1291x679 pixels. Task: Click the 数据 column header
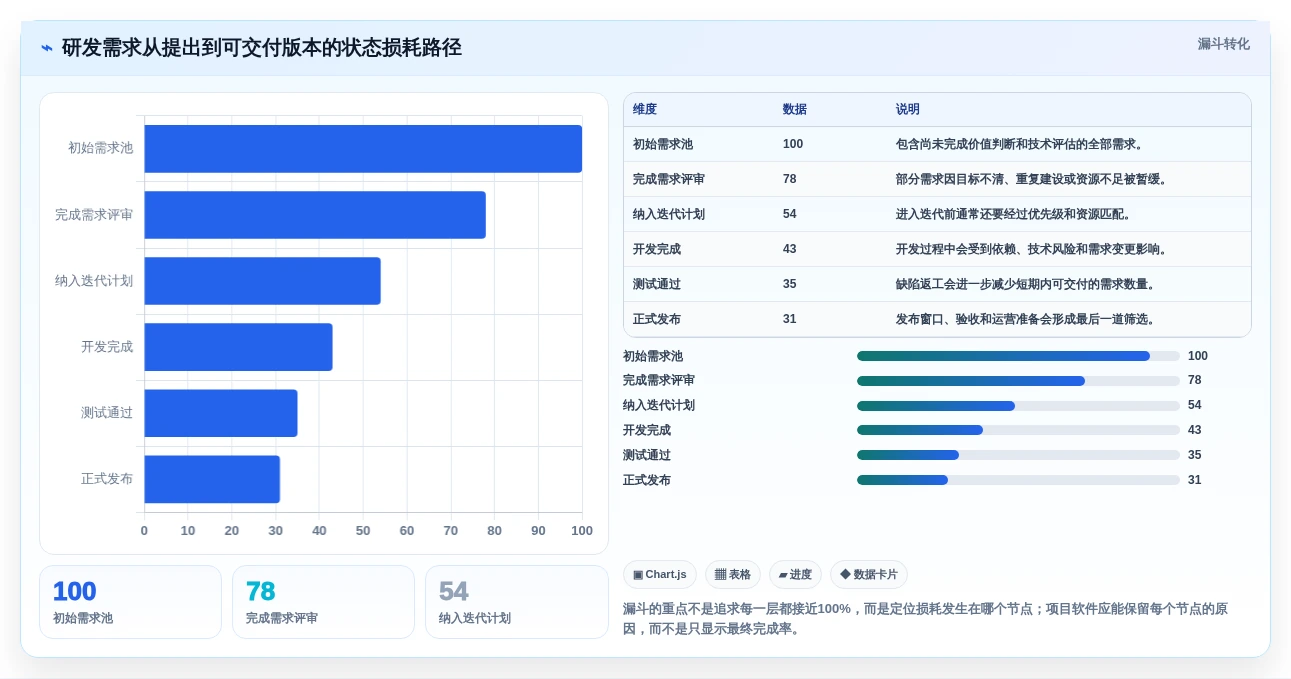tap(795, 109)
